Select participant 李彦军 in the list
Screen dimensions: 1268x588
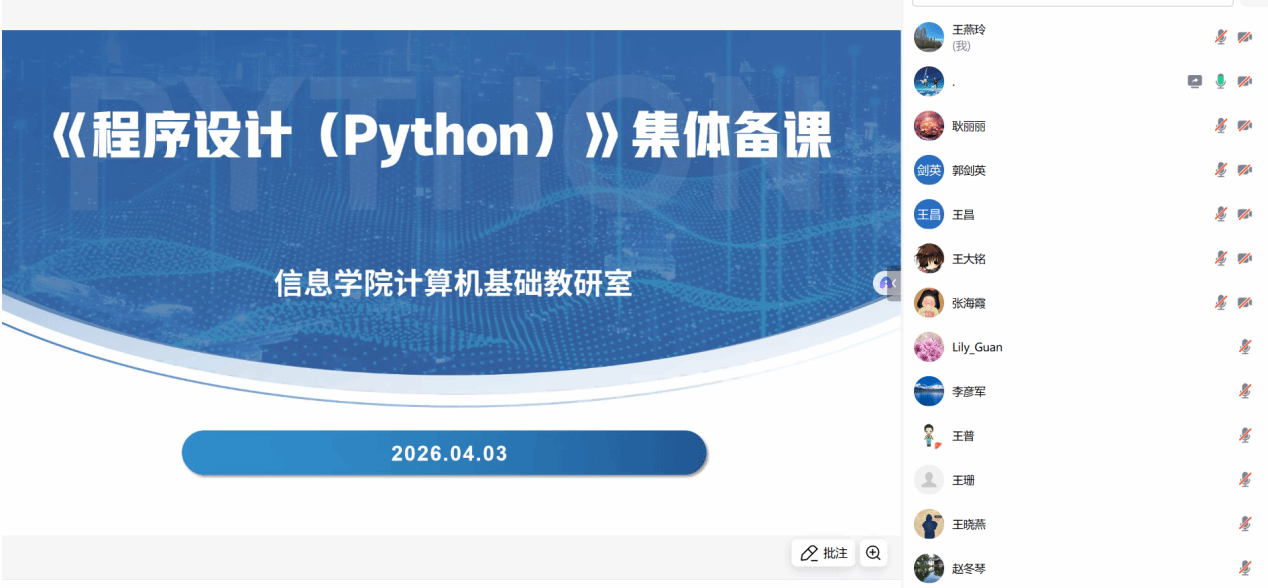968,391
